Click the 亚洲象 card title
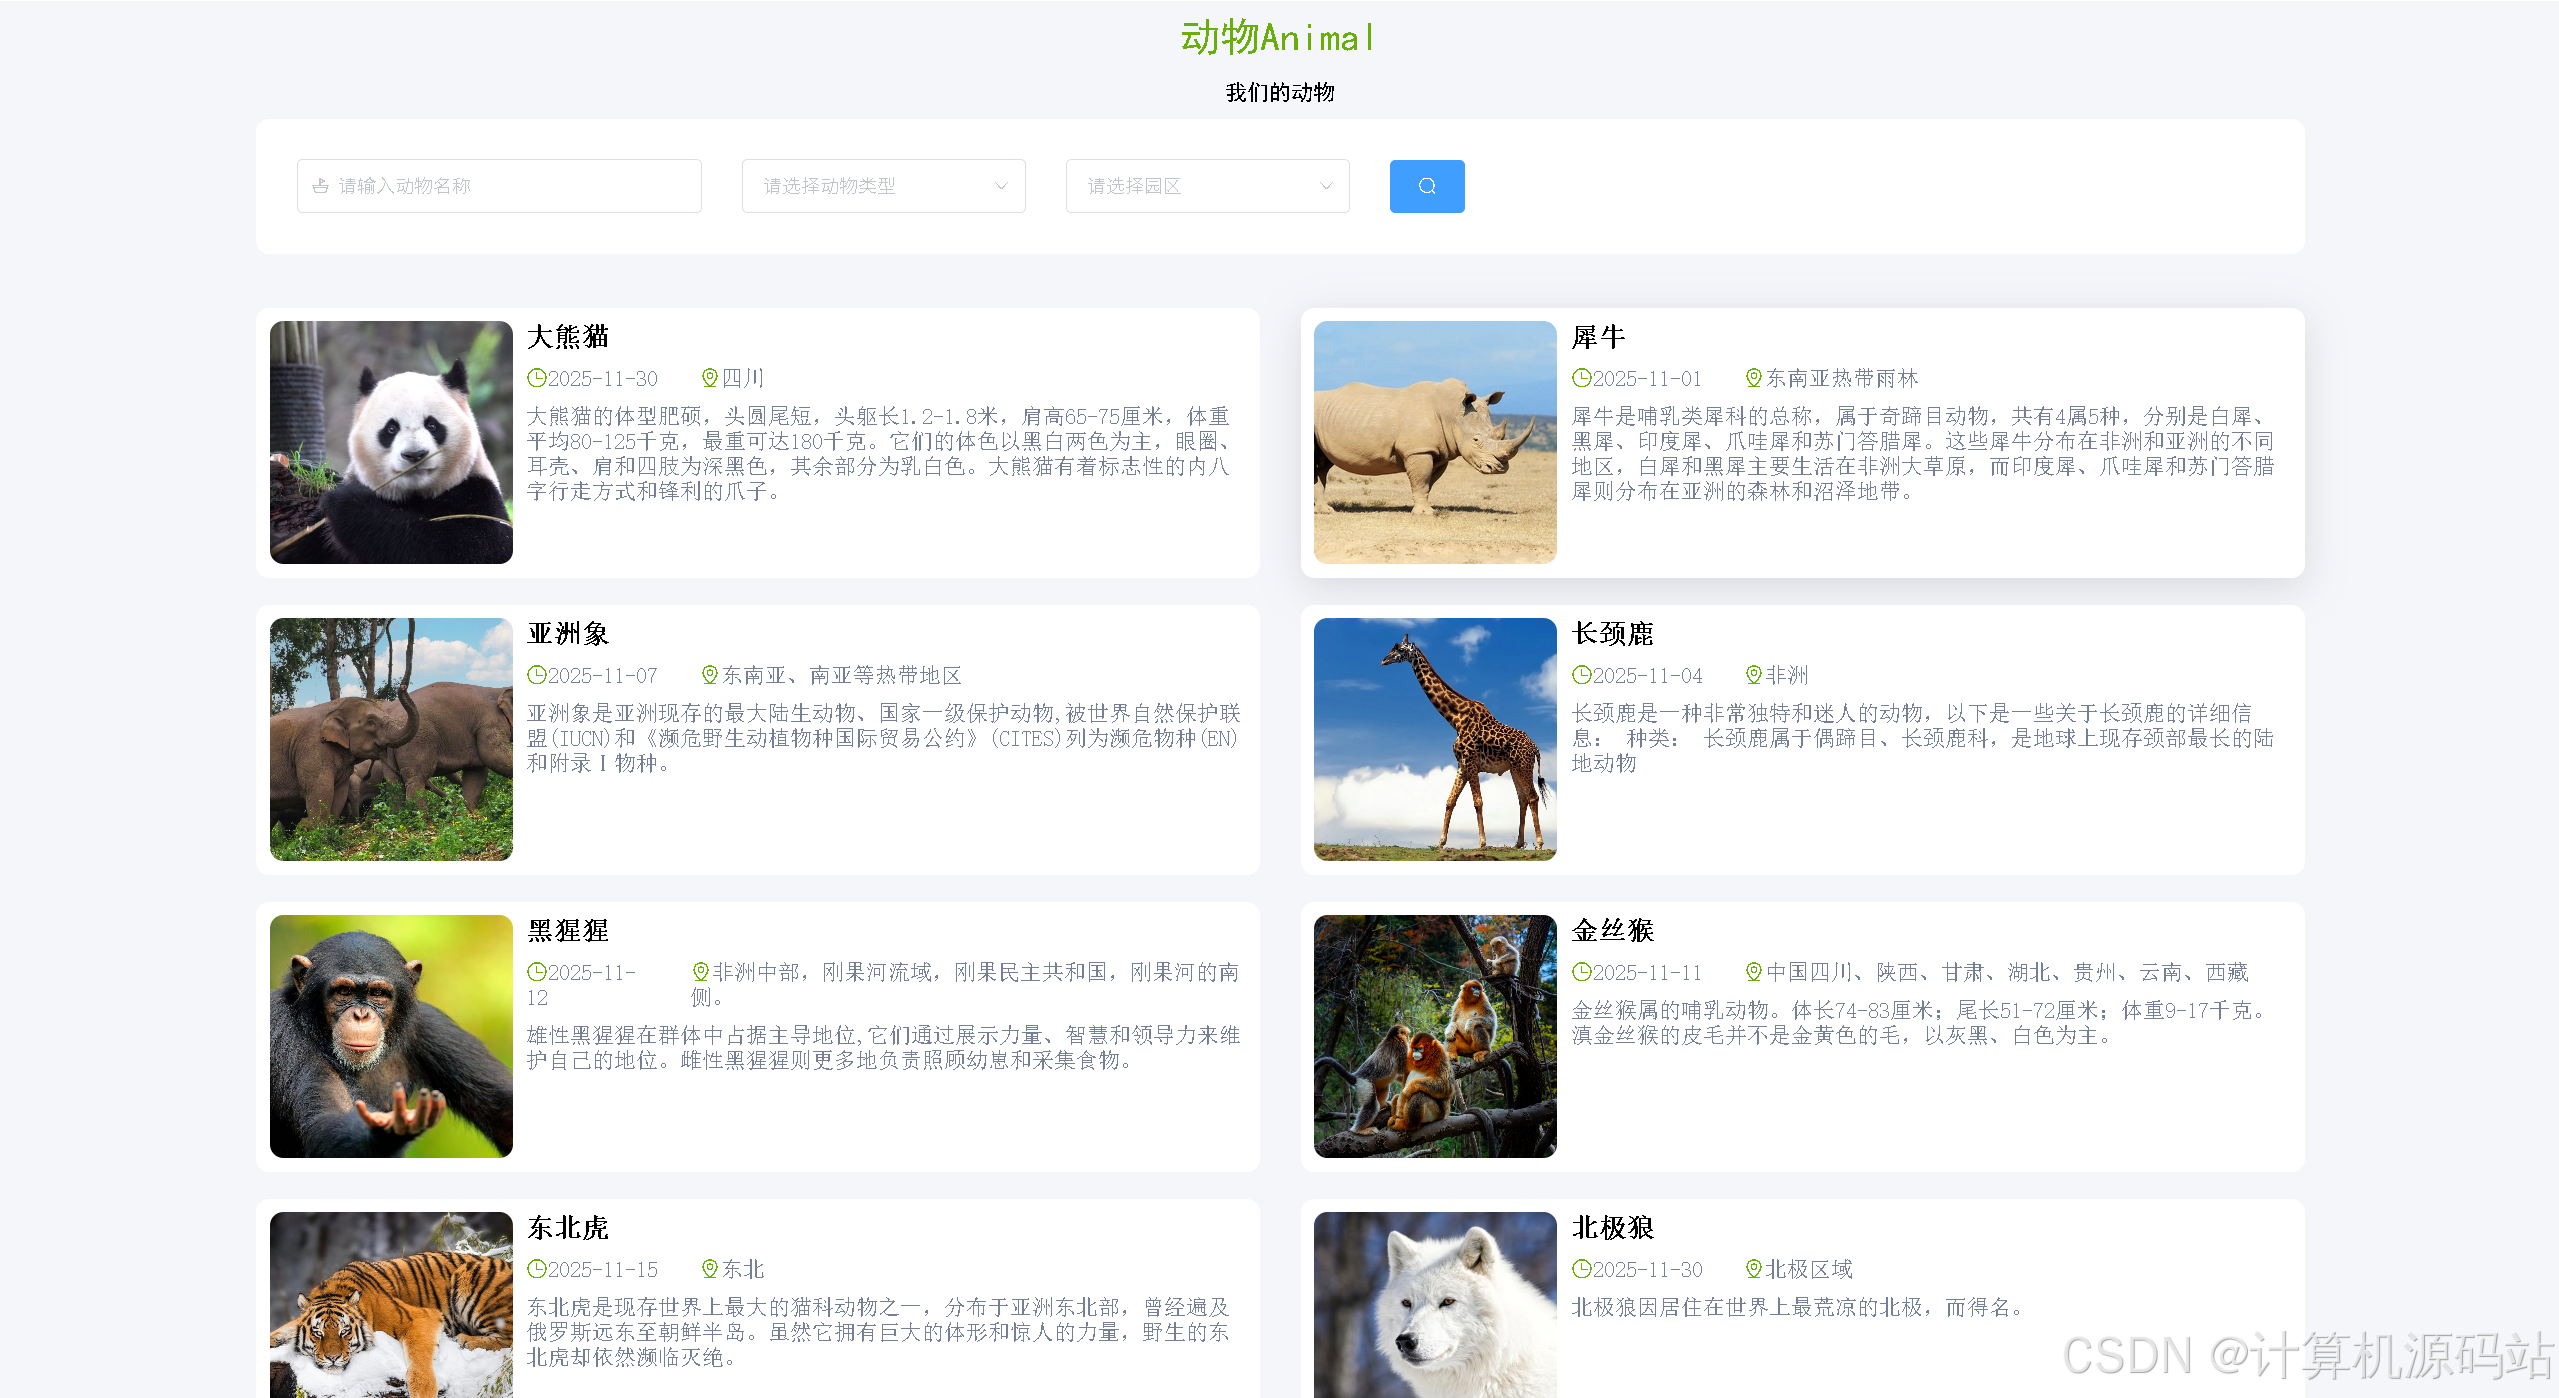The width and height of the screenshot is (2559, 1398). (x=568, y=634)
